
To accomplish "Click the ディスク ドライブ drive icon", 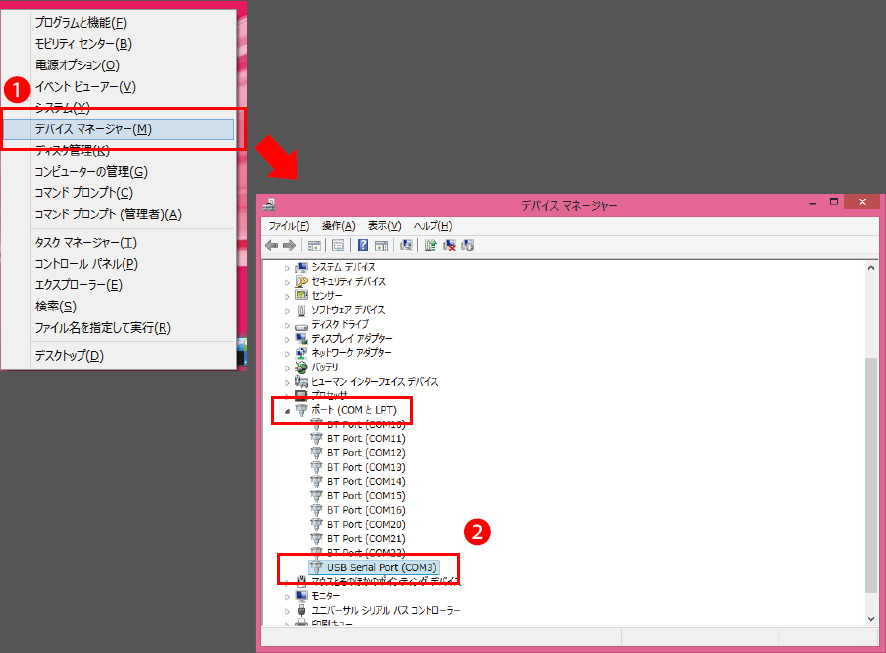I will (302, 325).
